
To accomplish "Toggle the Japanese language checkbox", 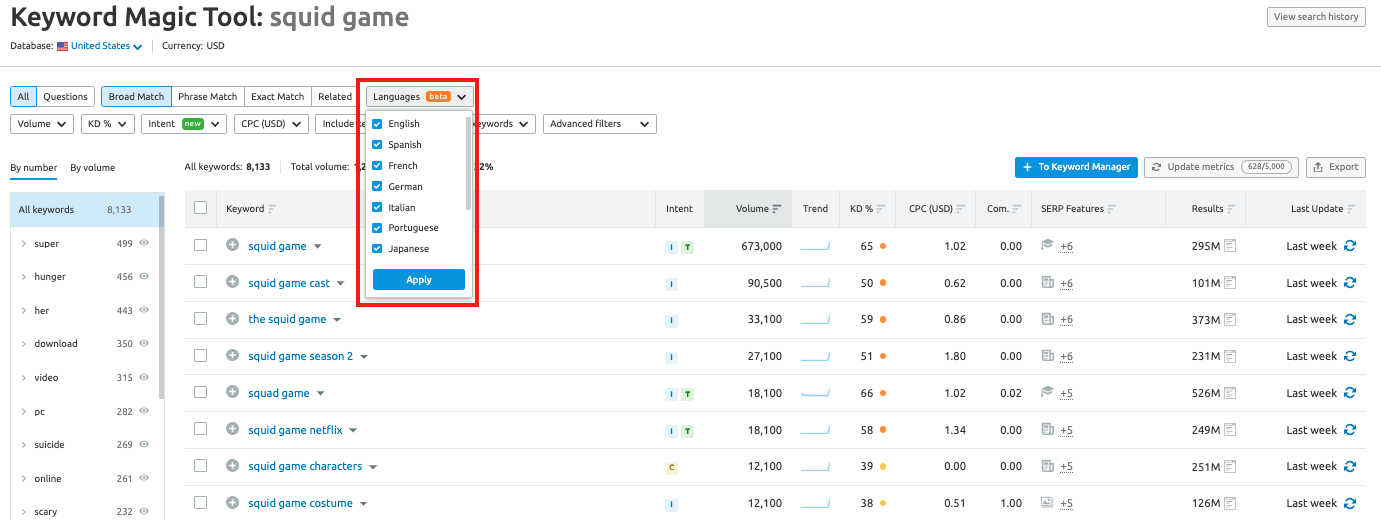I will point(377,249).
